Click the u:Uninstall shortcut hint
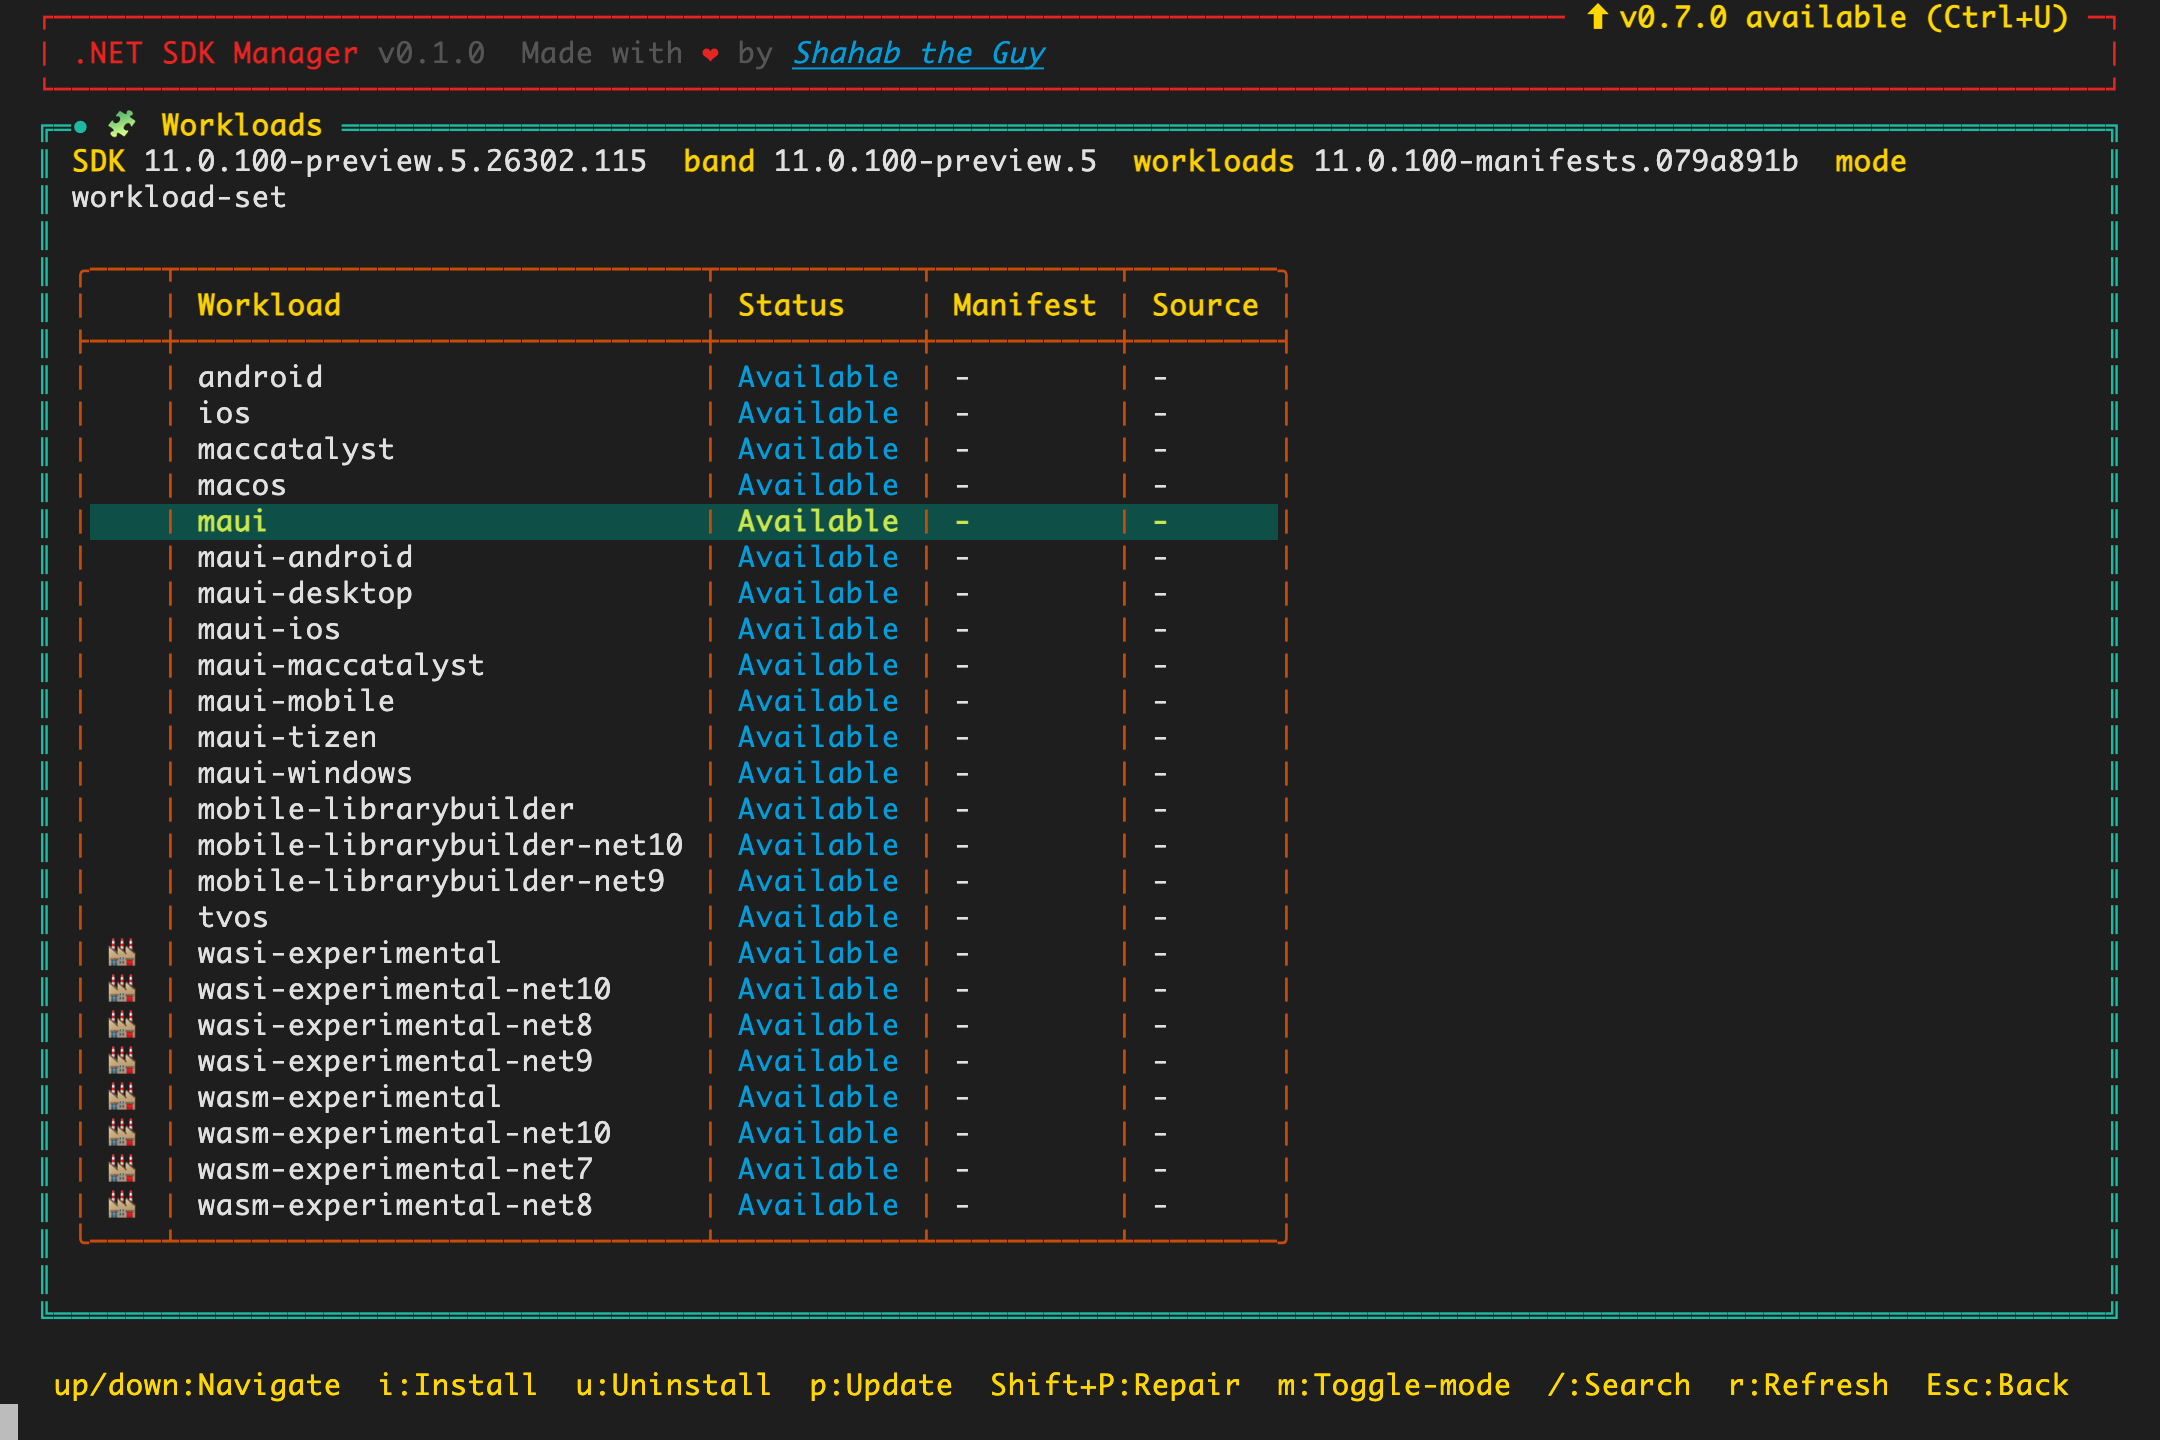 (674, 1385)
